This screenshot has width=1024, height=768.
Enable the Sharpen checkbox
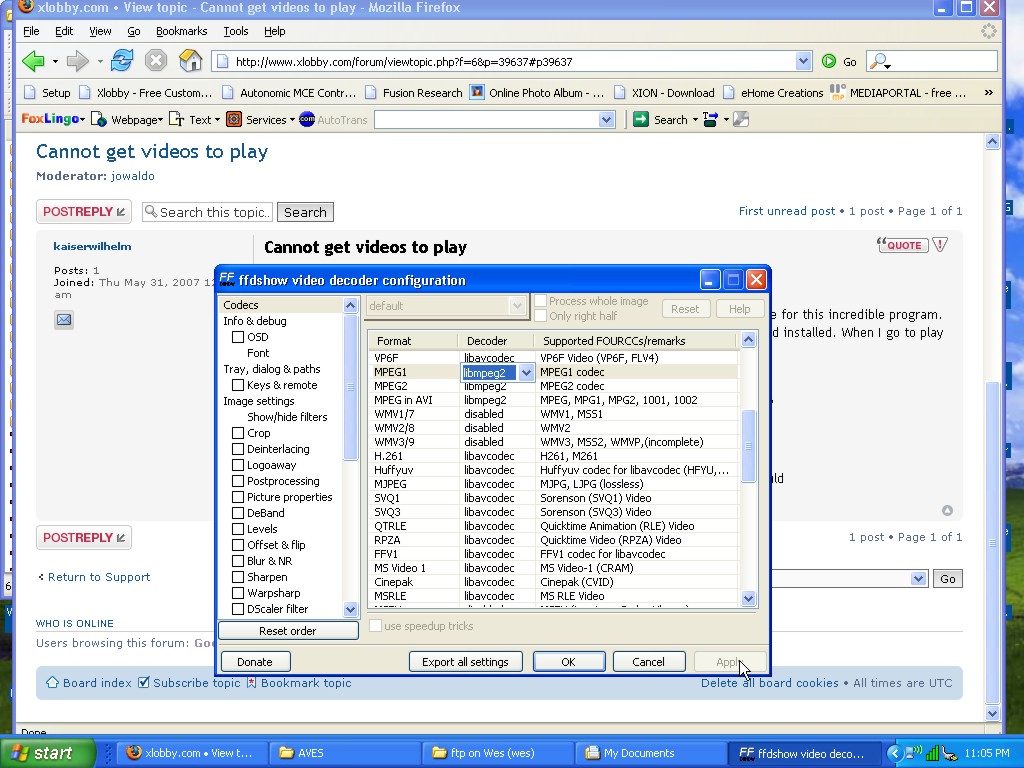(238, 577)
